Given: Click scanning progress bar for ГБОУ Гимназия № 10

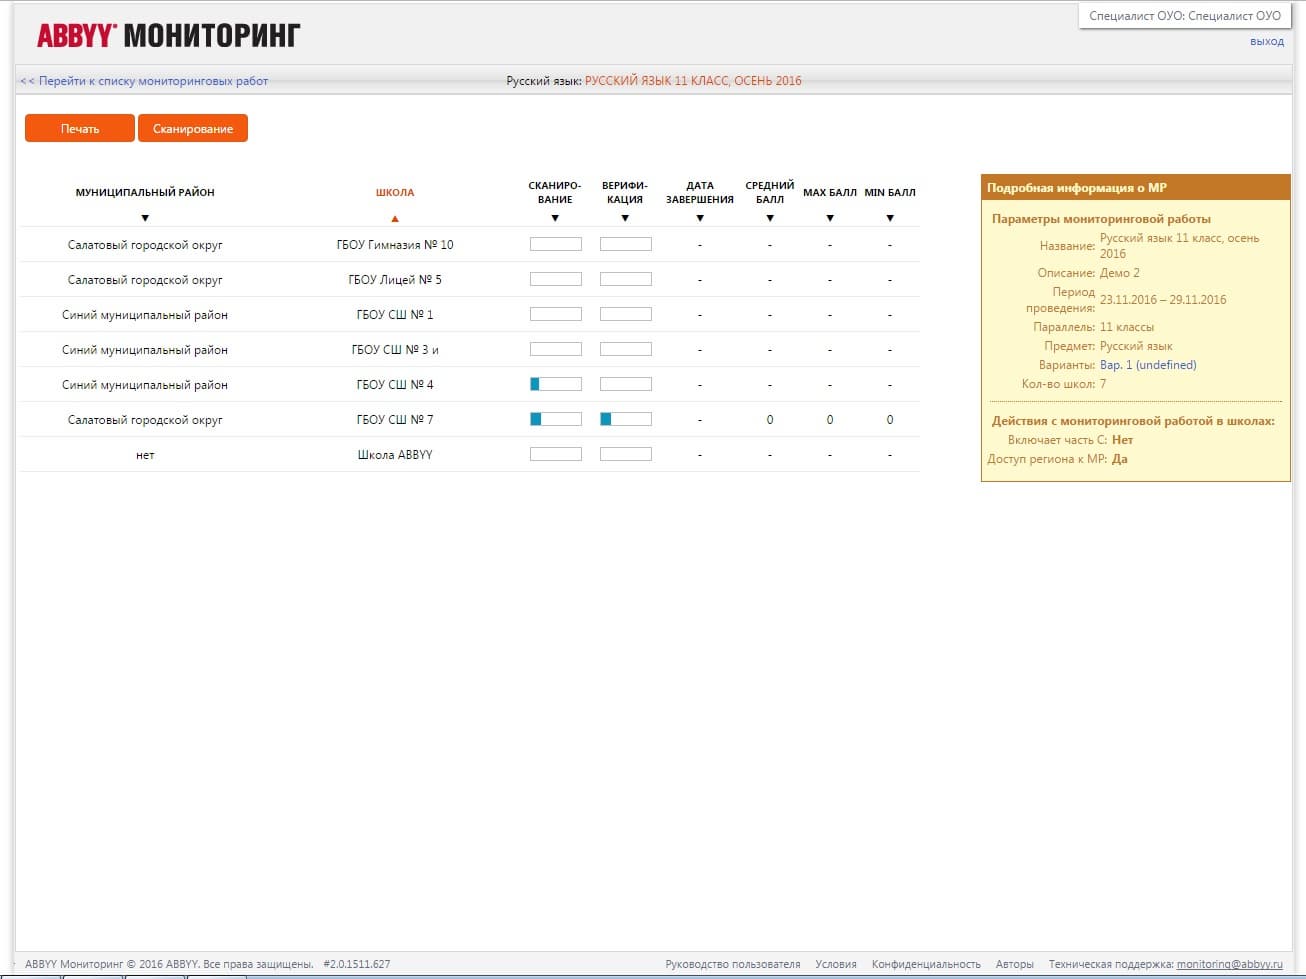Looking at the screenshot, I should tap(556, 244).
